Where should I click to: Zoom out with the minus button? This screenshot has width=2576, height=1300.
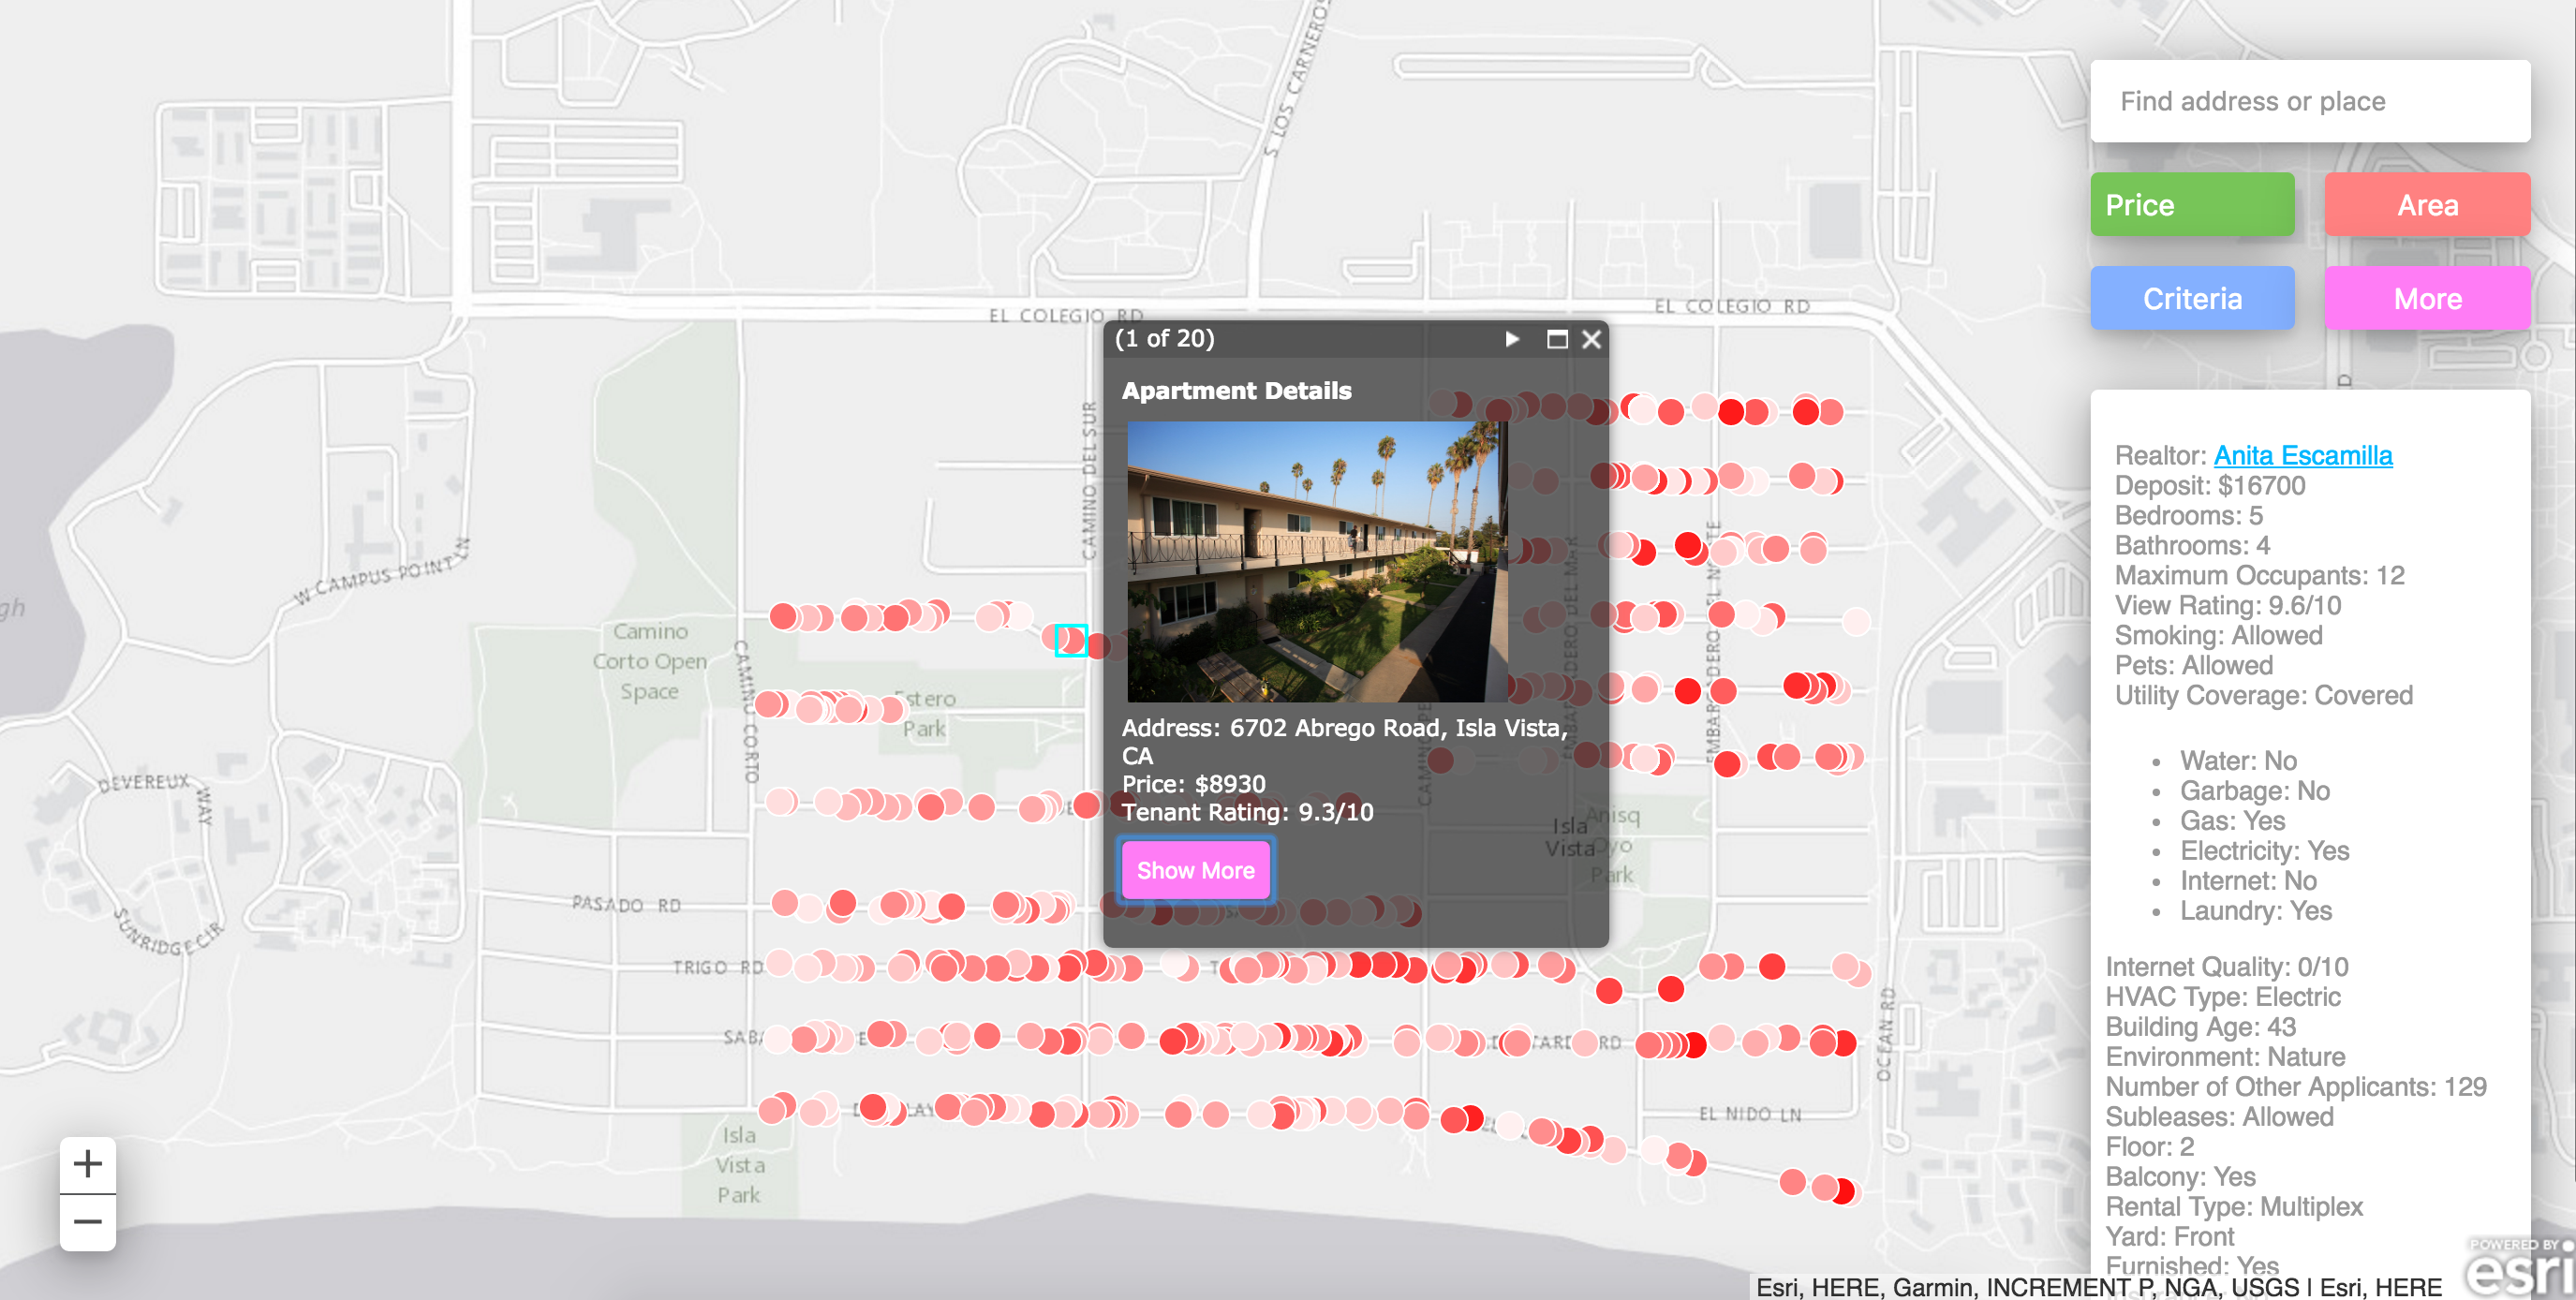pos(87,1222)
